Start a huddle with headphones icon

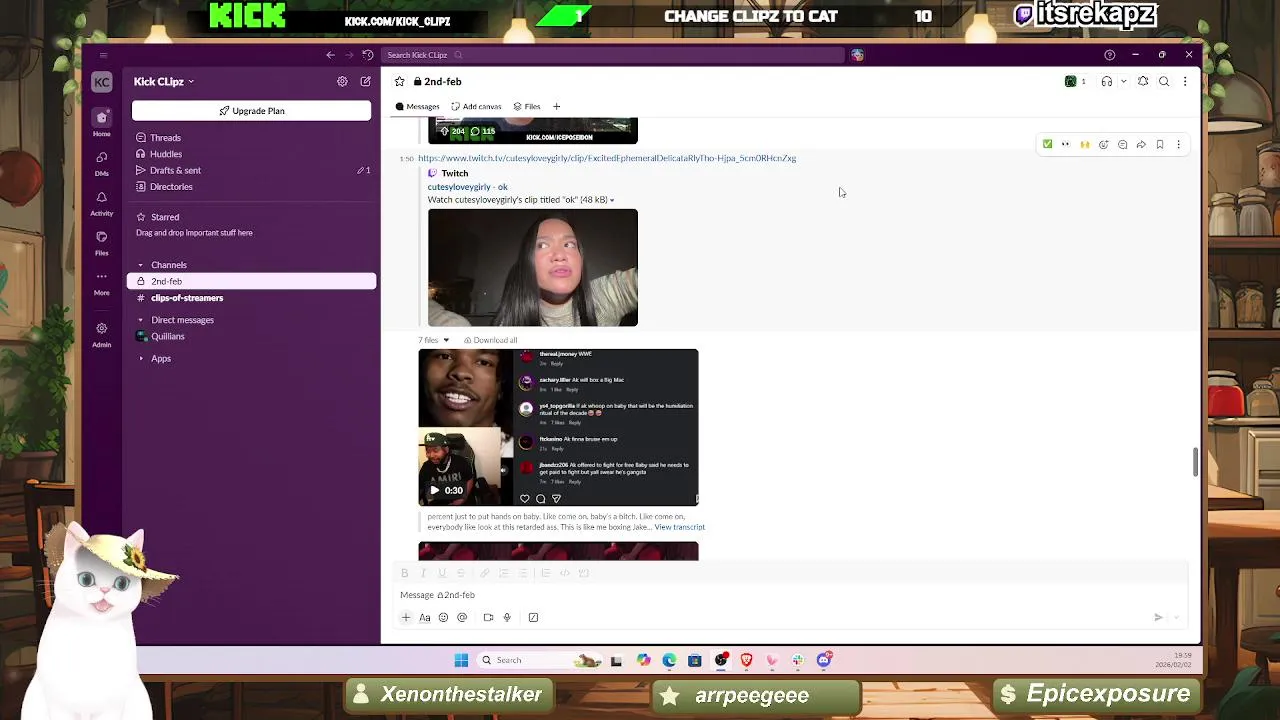point(1106,81)
